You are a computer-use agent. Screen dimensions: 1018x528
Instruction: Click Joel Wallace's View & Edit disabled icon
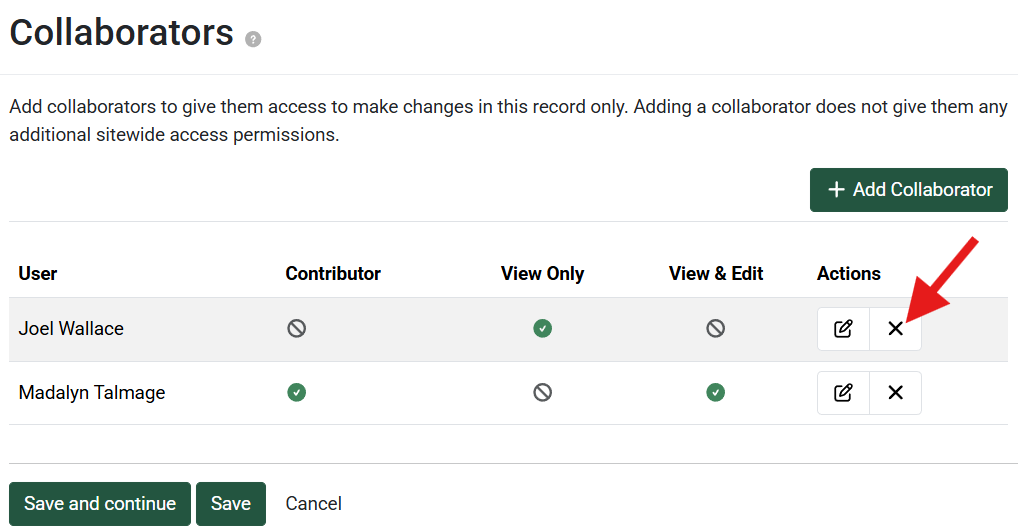point(715,328)
